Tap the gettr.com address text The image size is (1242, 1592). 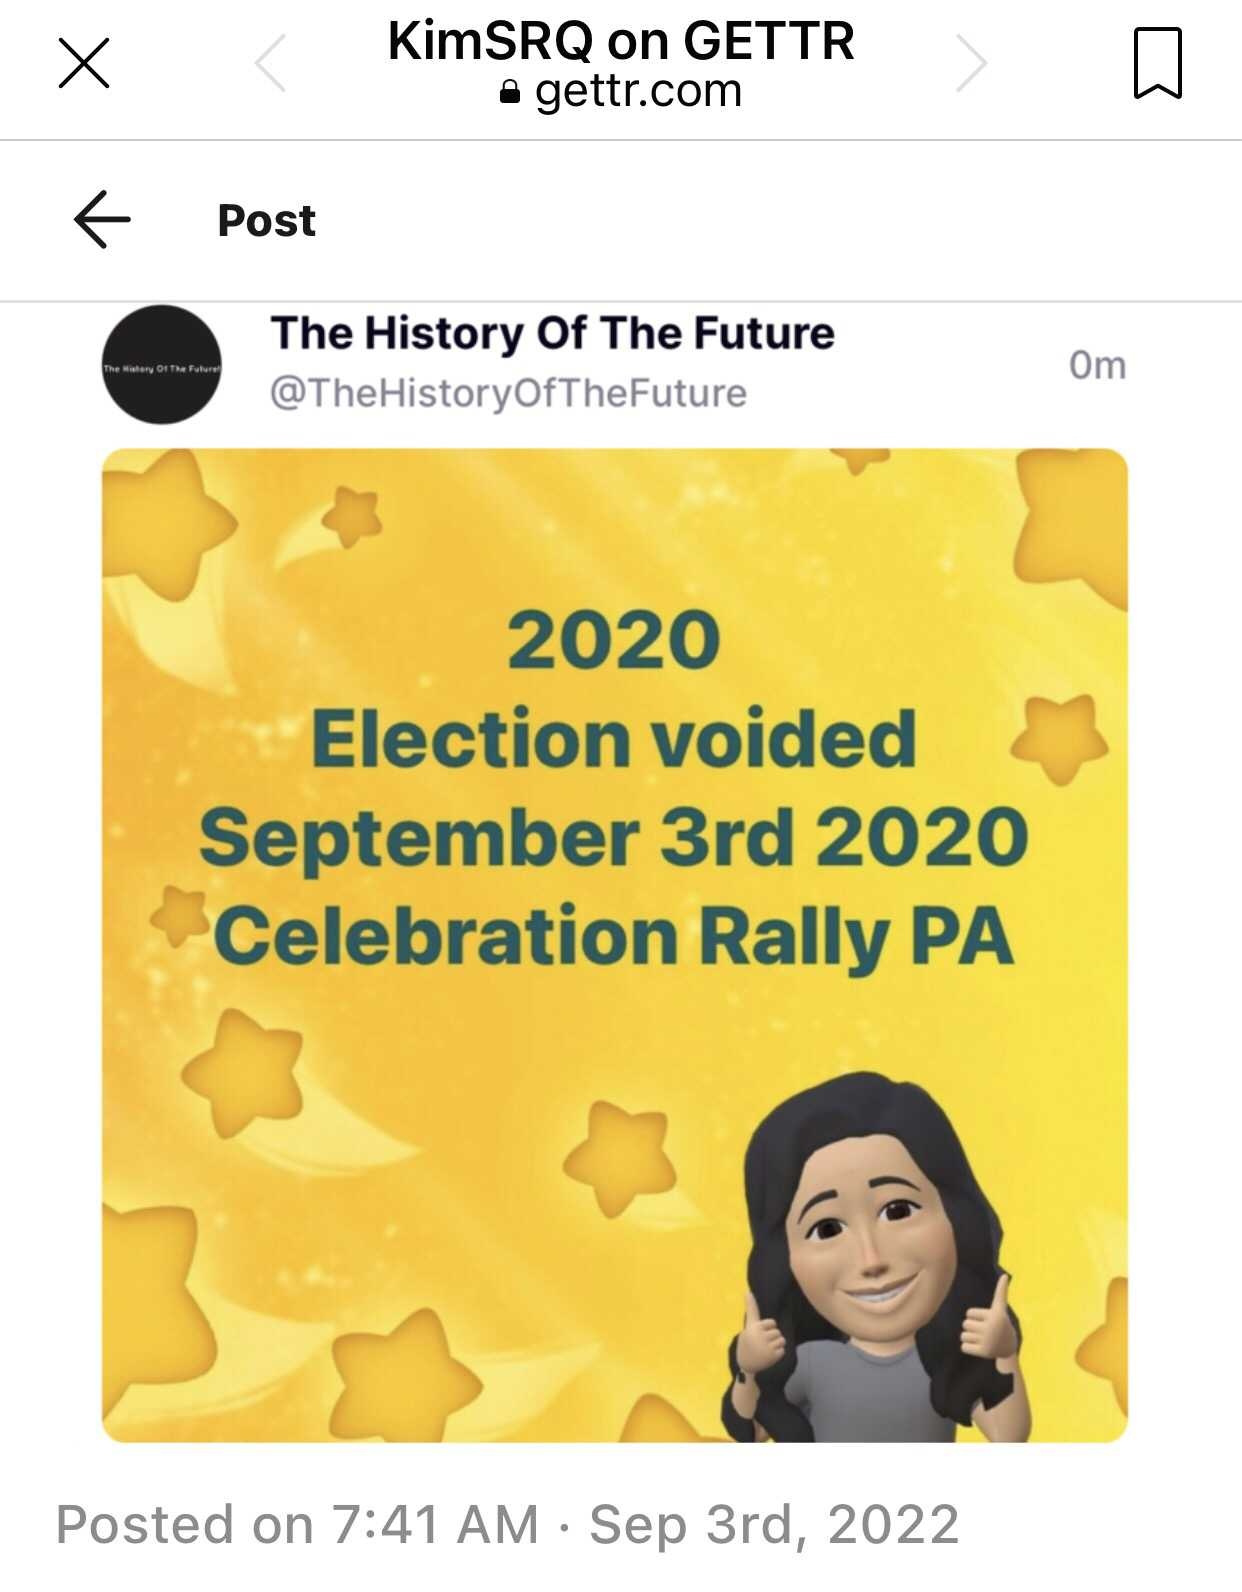click(x=638, y=92)
